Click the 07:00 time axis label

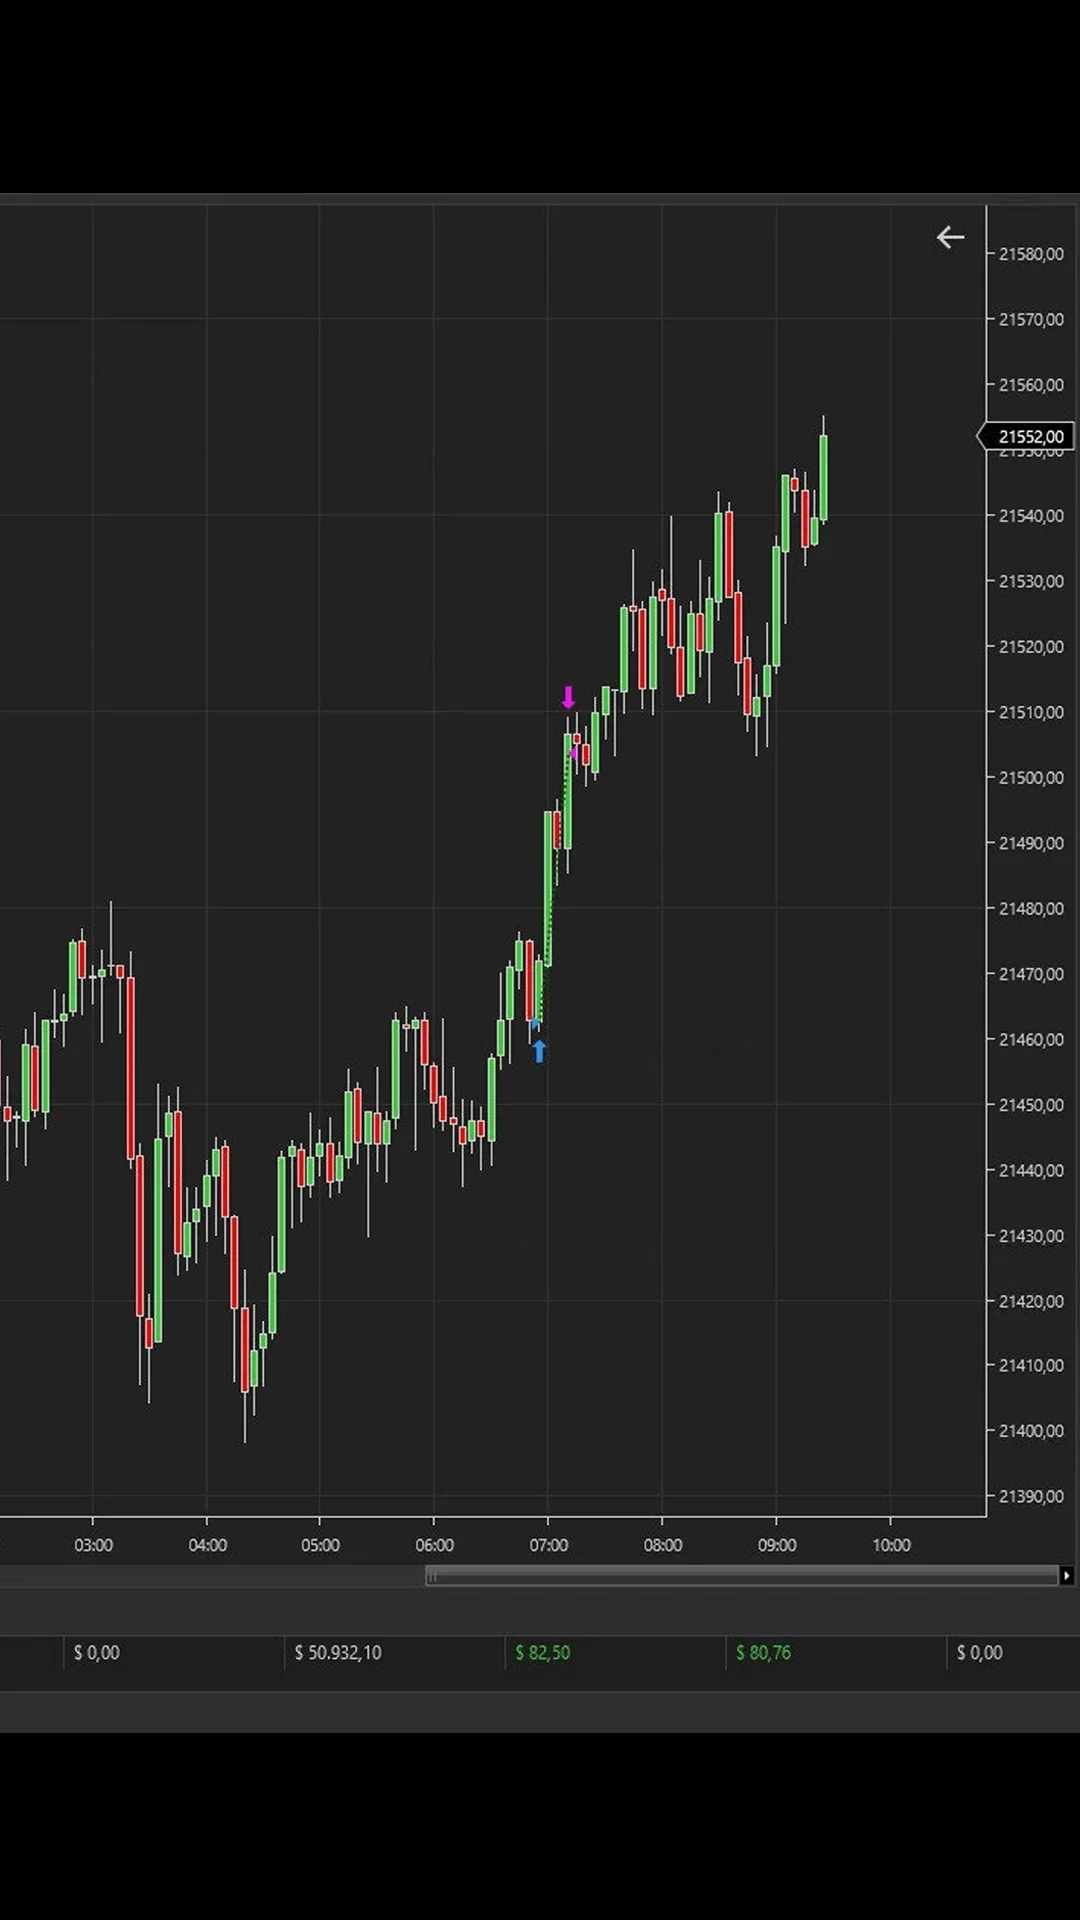(x=548, y=1545)
